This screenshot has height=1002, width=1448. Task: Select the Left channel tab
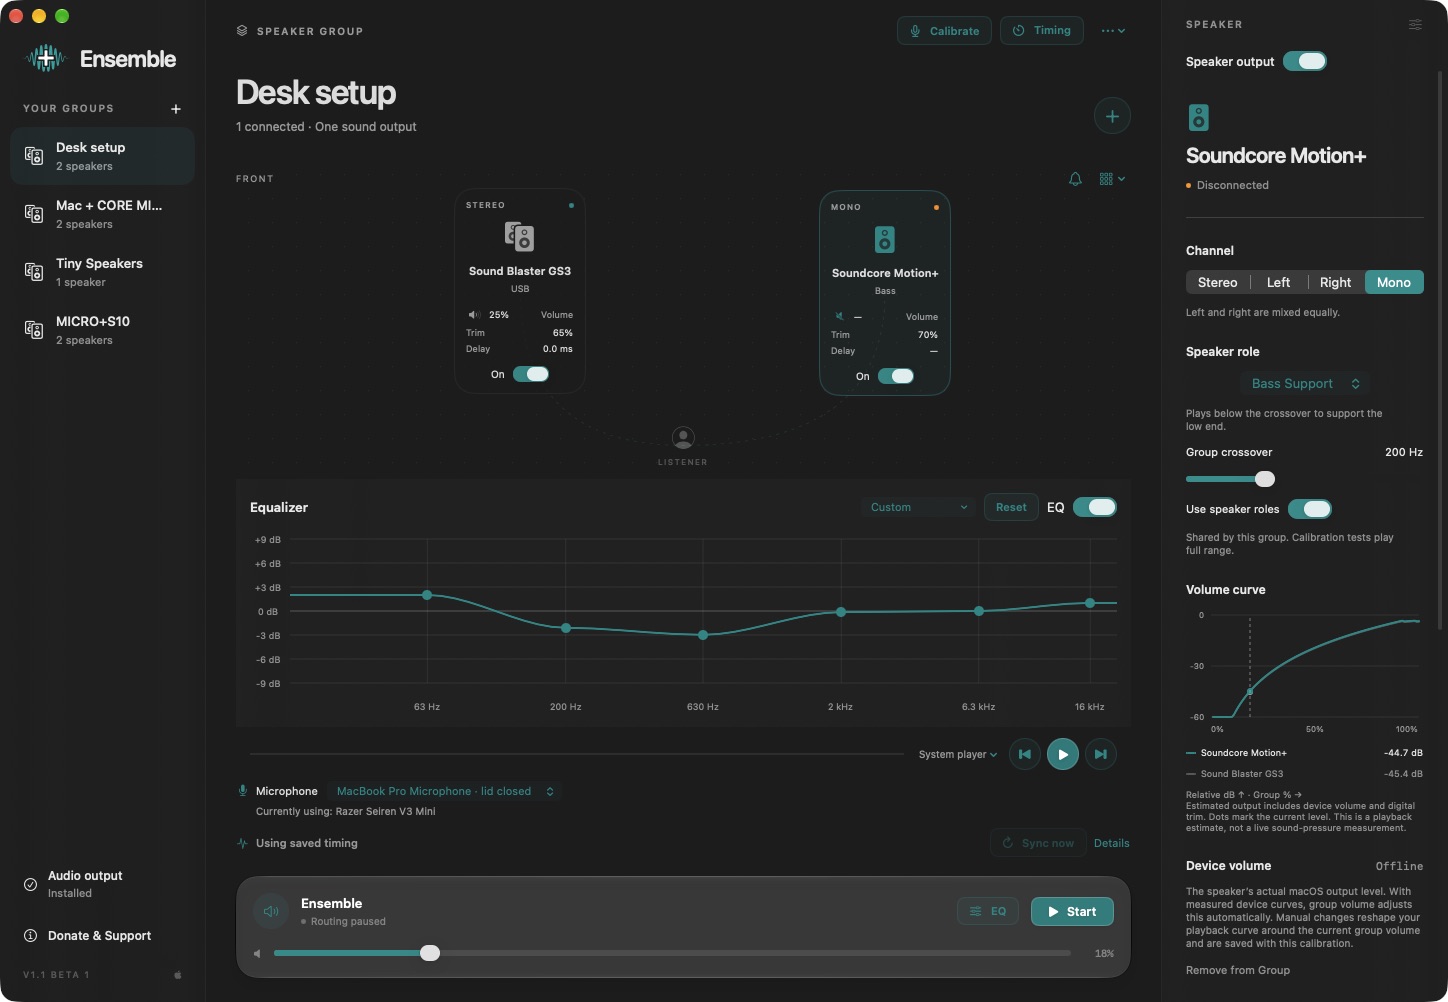point(1278,283)
